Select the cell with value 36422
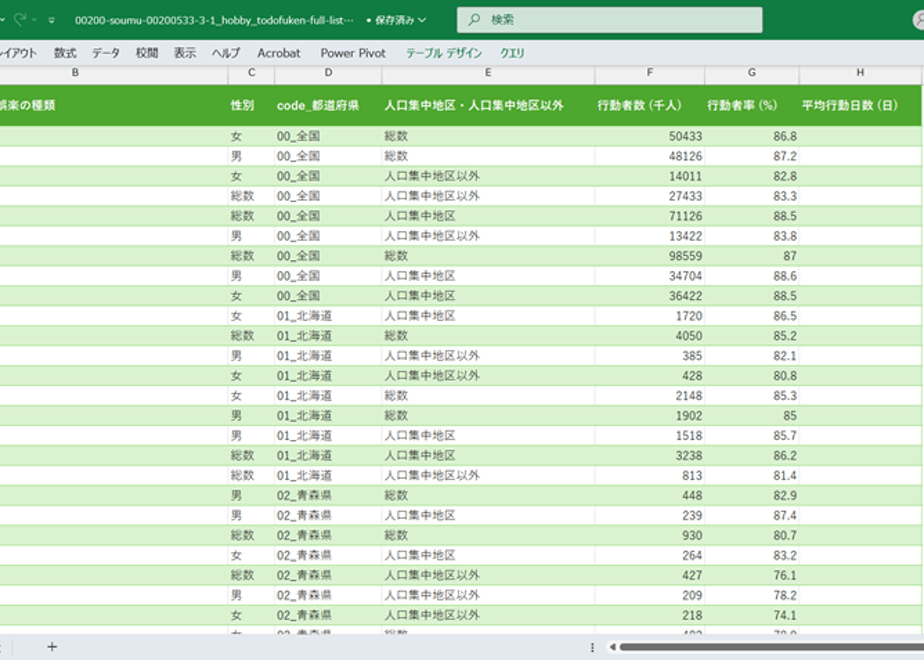 (x=649, y=296)
